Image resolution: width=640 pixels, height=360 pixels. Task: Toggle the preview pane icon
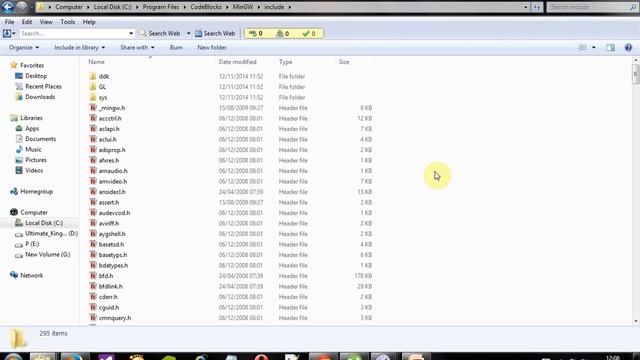610,48
